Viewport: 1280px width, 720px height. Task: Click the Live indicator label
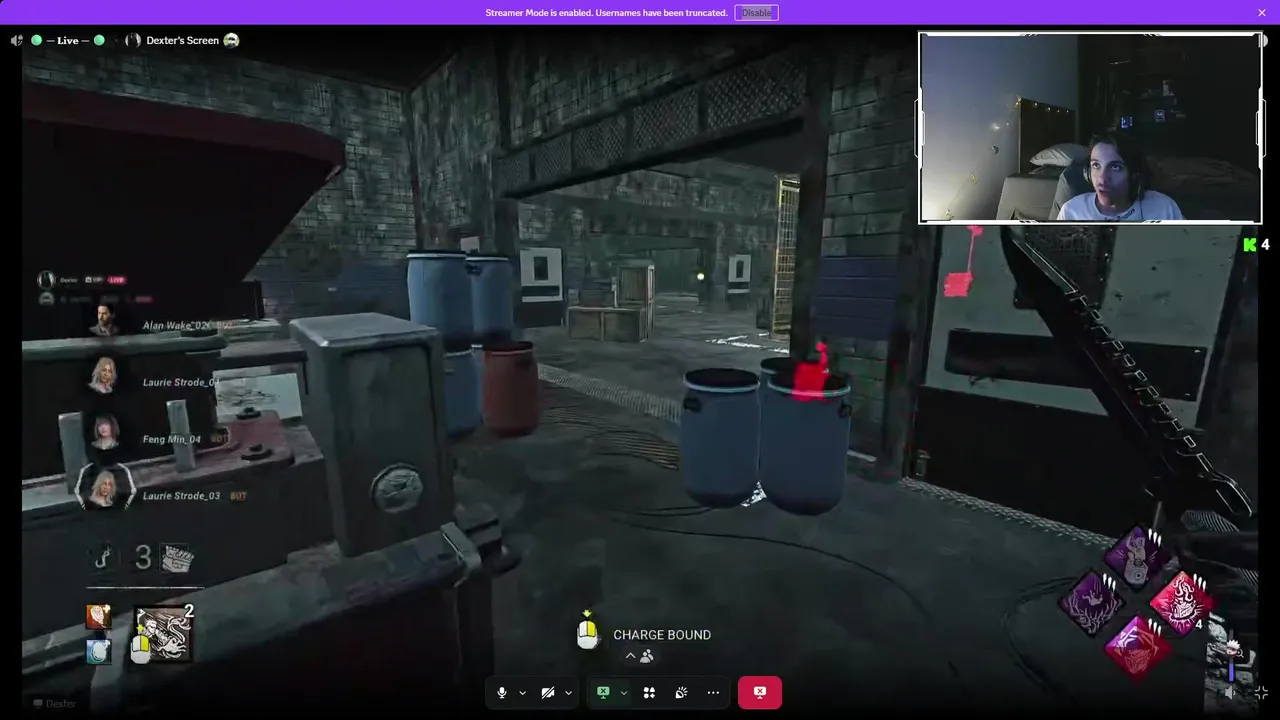click(68, 41)
